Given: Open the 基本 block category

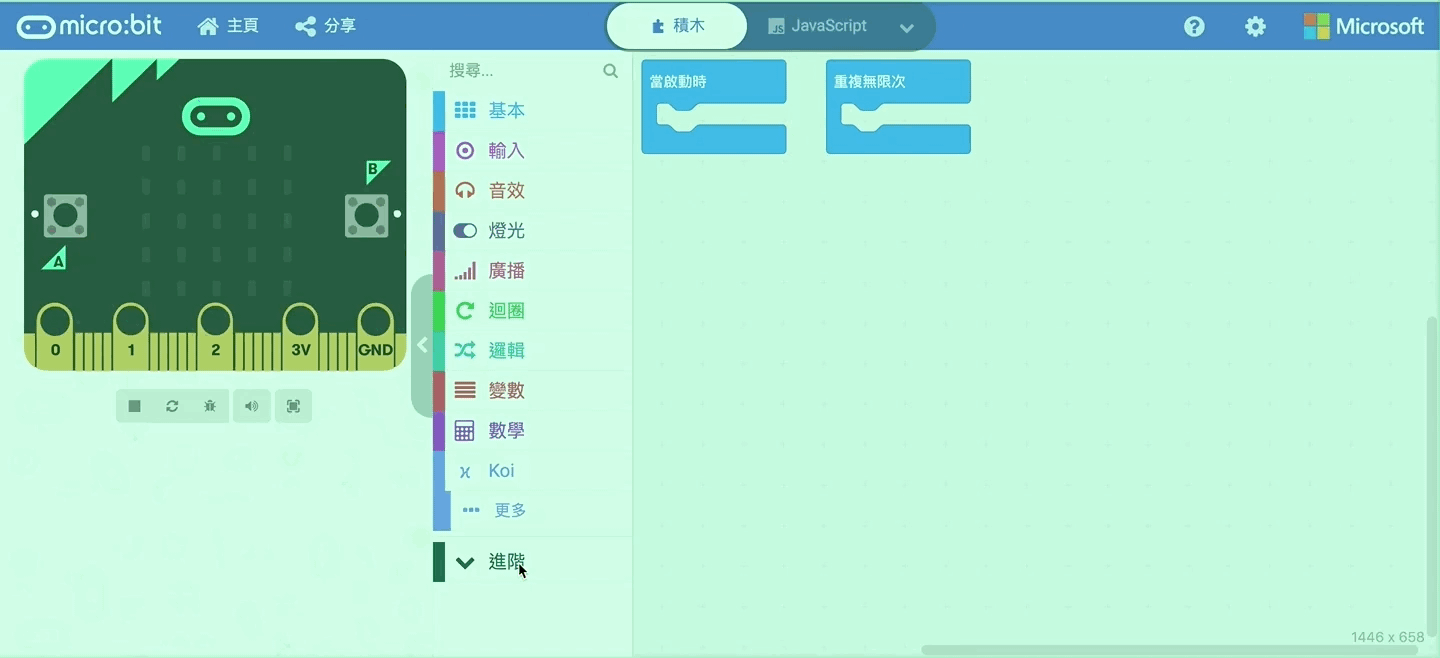Looking at the screenshot, I should tap(532, 110).
